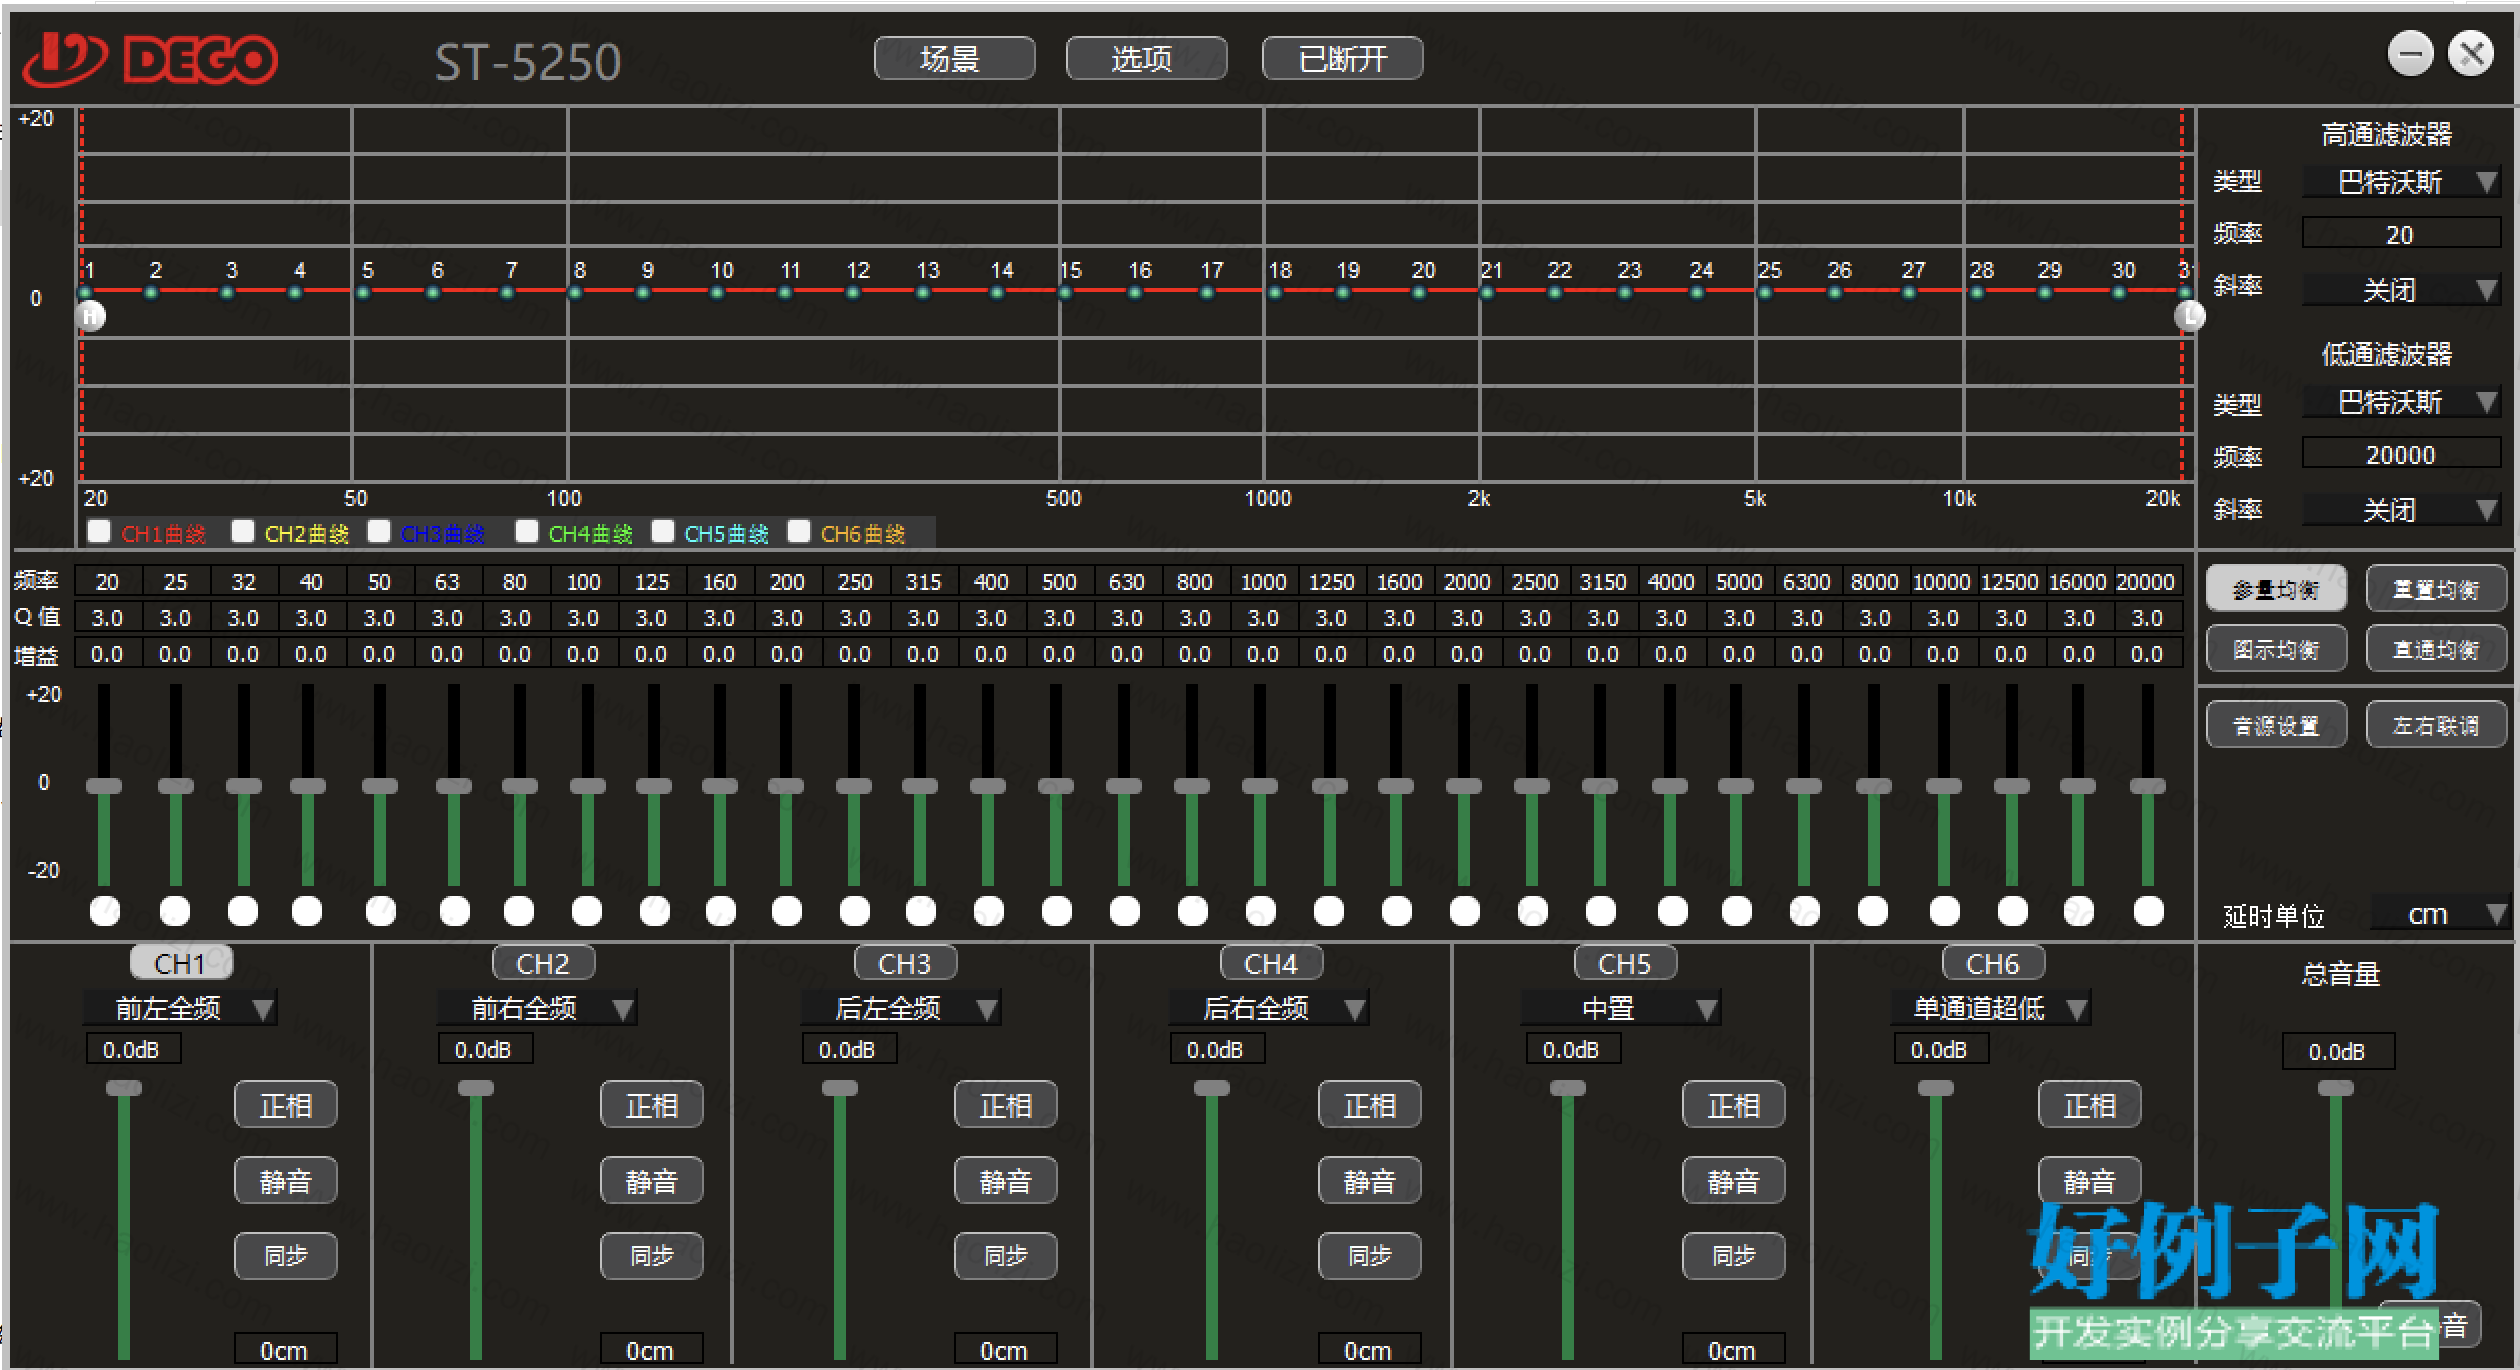
Task: Click the 左右联调 left-right link button
Action: click(x=2436, y=725)
